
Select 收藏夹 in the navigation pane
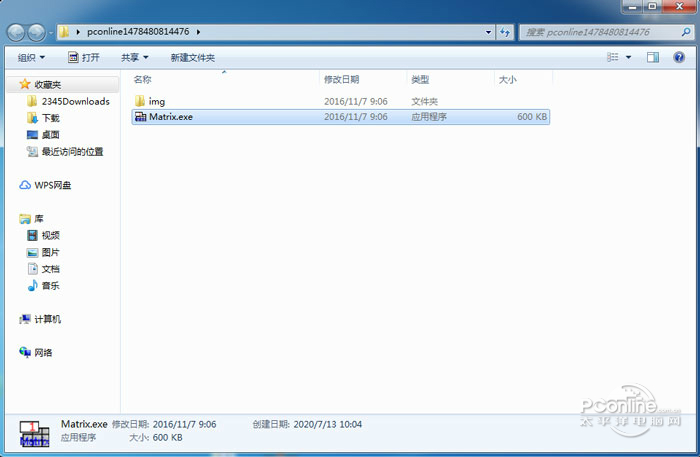48,84
